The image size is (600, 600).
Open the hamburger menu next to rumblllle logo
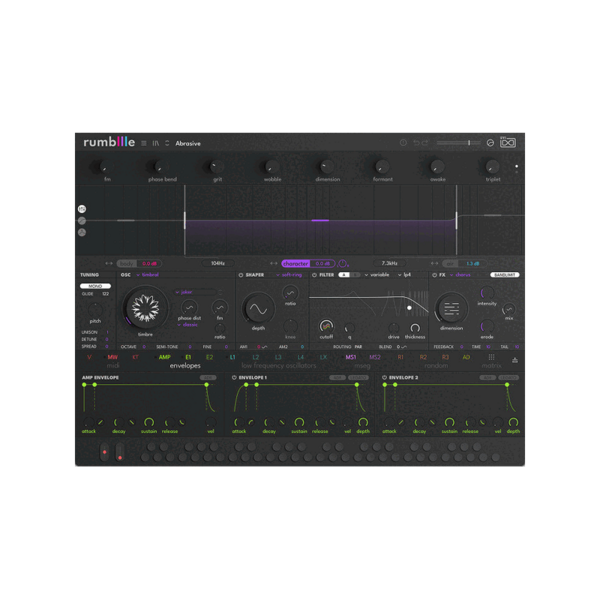144,143
